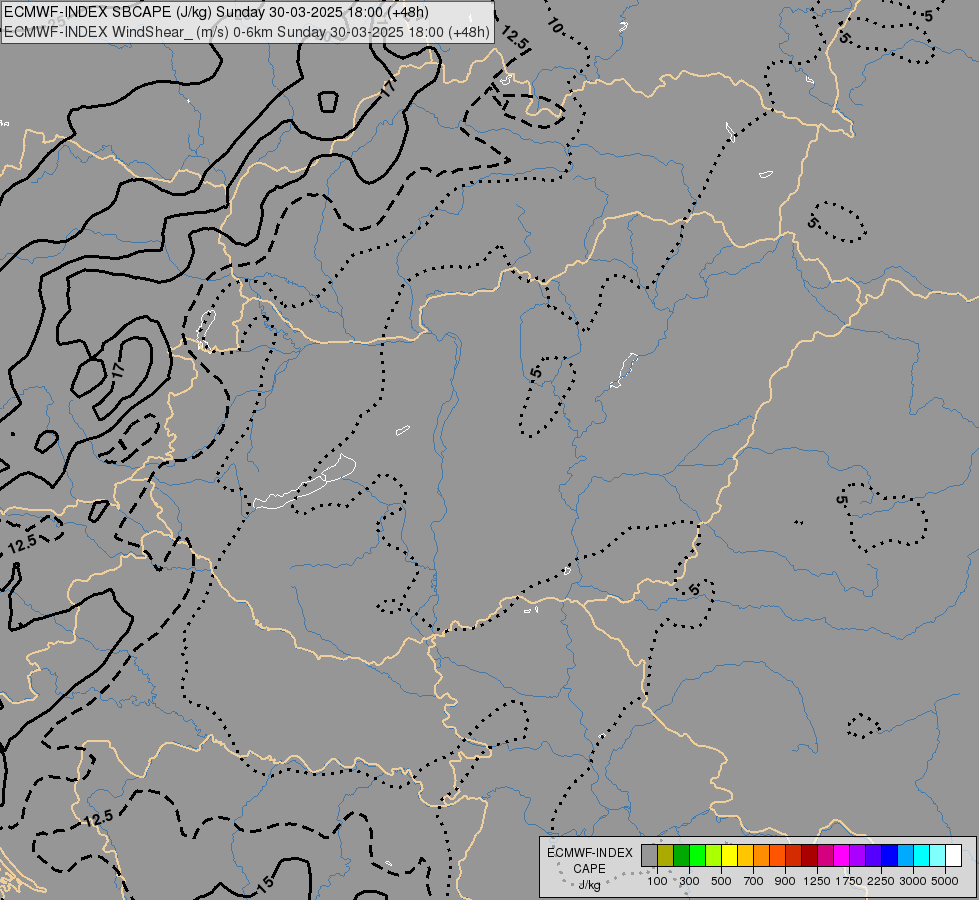Click the 1250 value on the legend

click(x=817, y=881)
